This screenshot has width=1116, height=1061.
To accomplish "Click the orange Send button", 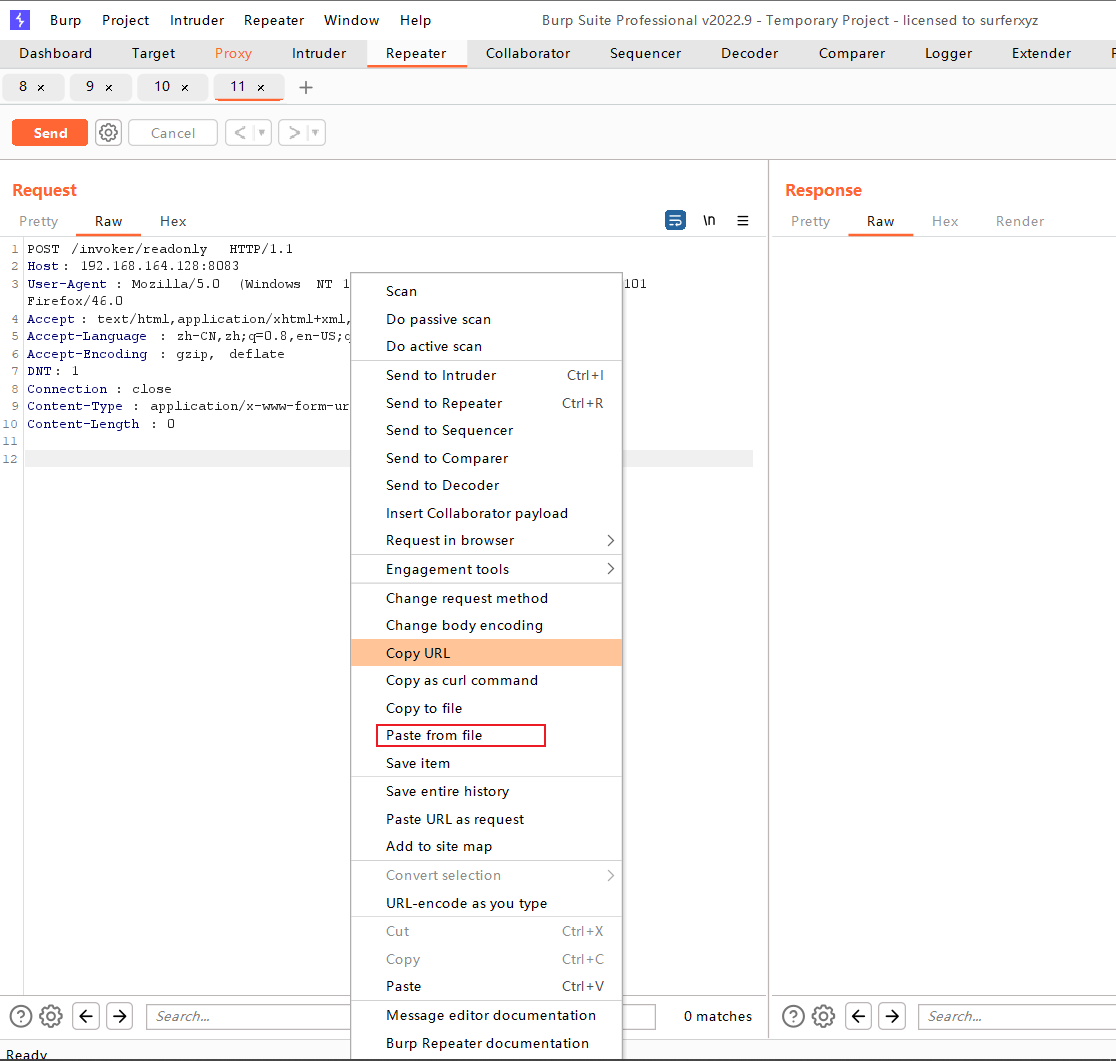I will click(x=50, y=133).
